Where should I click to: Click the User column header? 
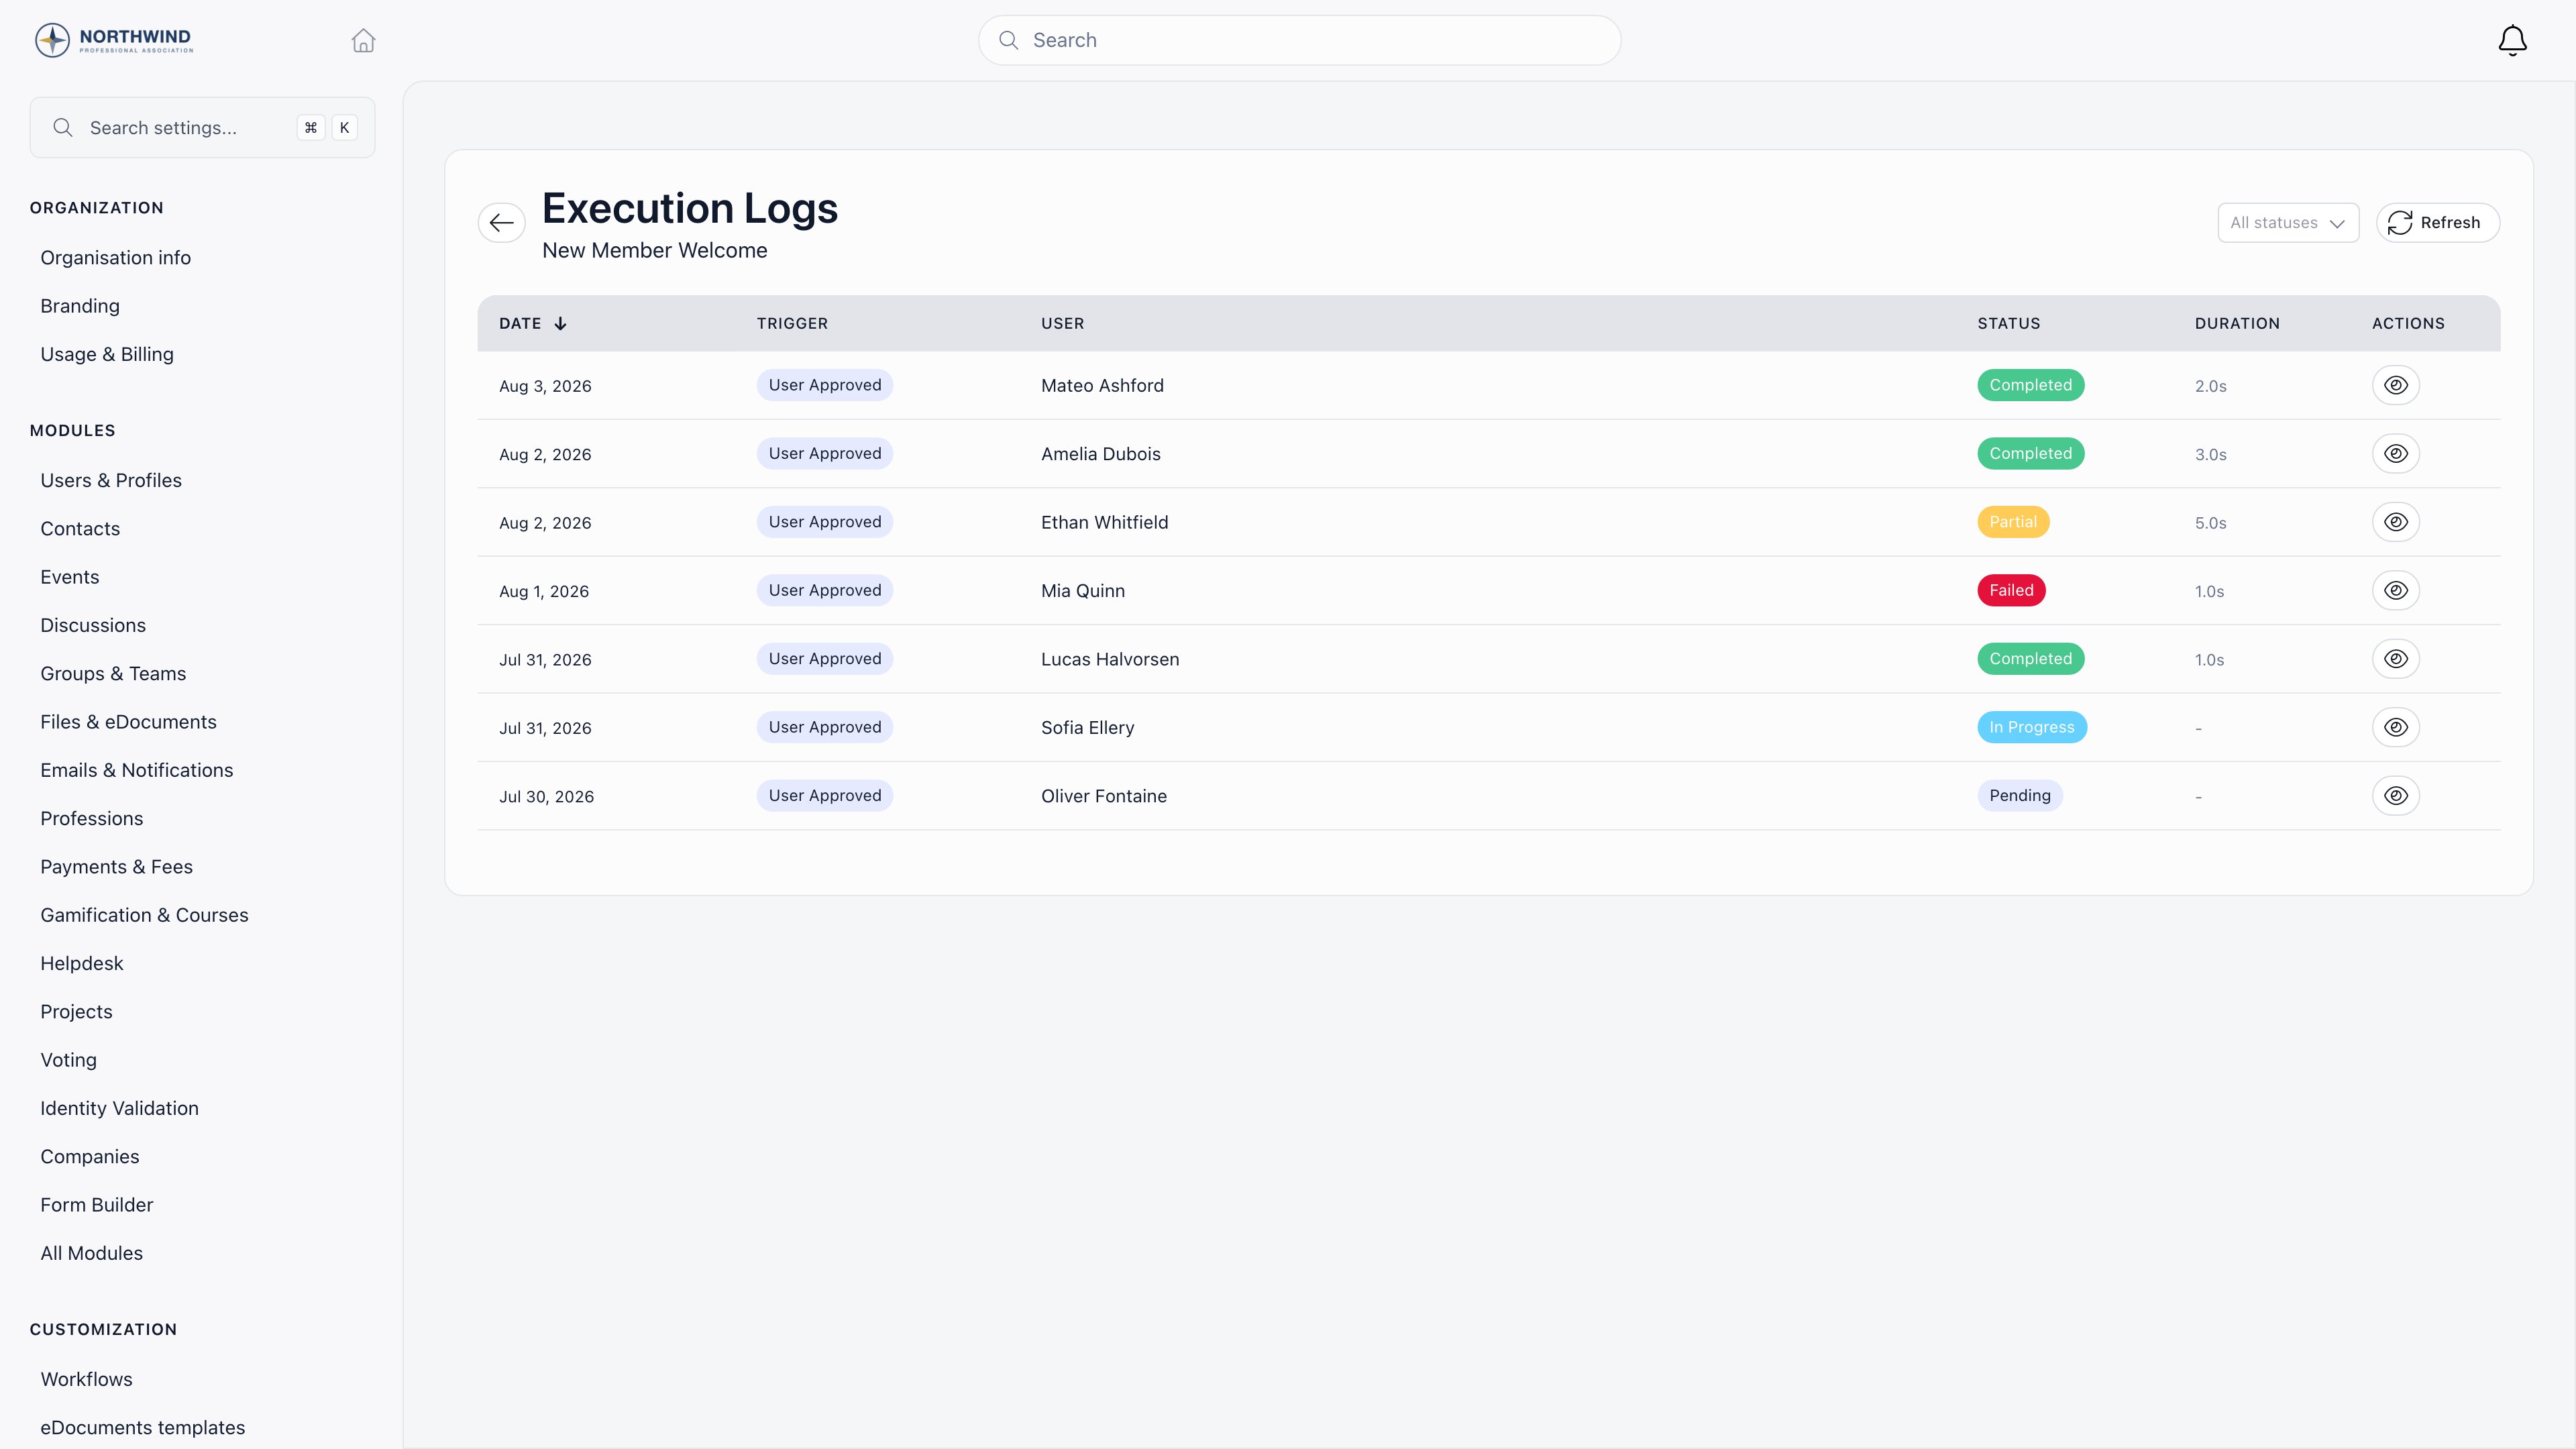(x=1062, y=323)
